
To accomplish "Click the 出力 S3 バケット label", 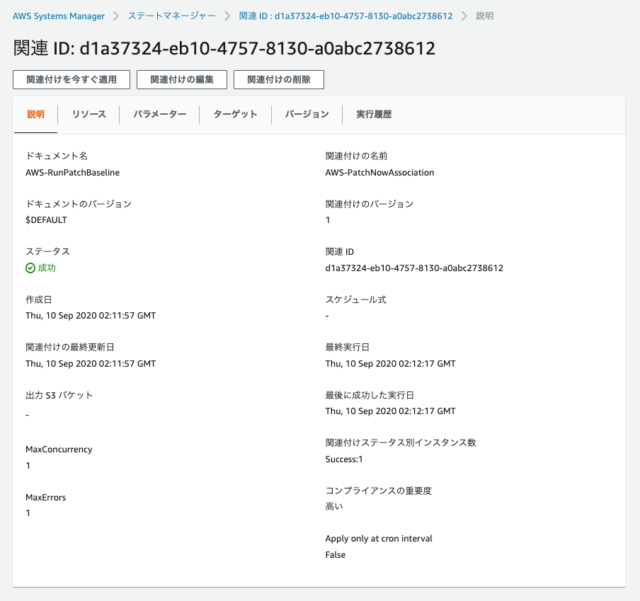I will [59, 395].
